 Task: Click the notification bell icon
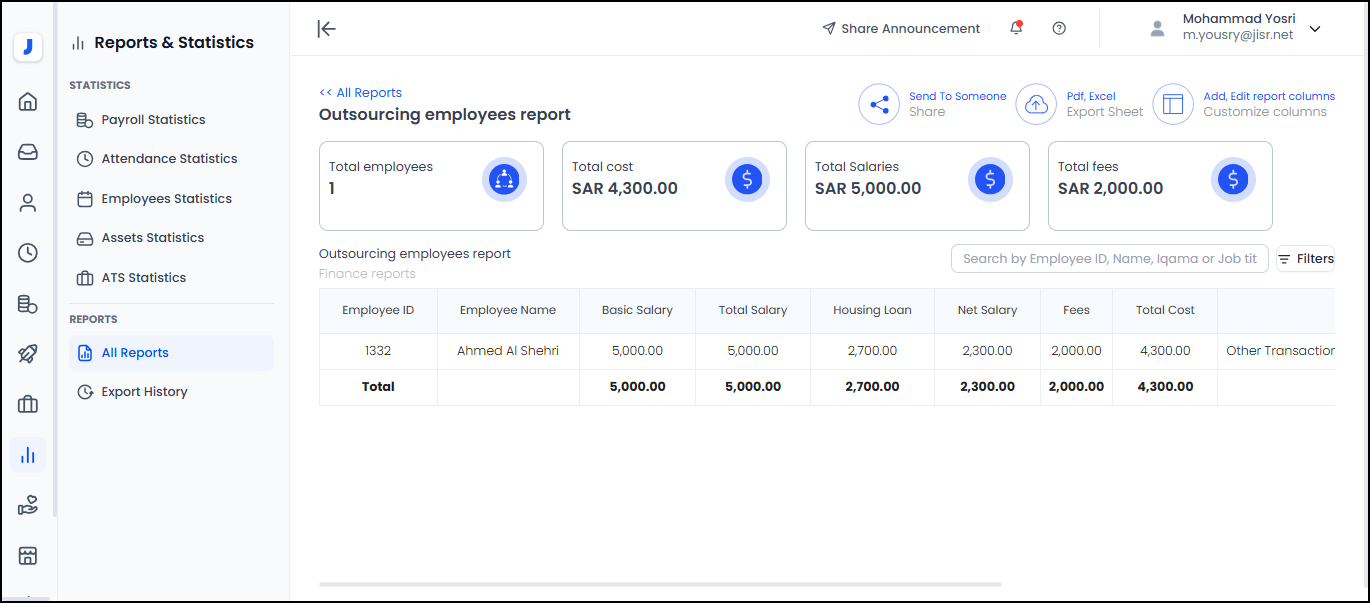pos(1016,28)
